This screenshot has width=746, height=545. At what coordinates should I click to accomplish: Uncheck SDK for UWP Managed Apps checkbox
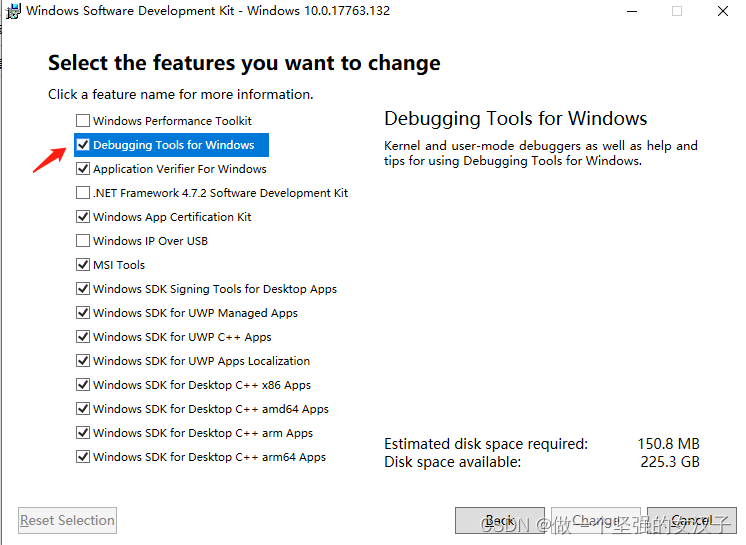click(83, 312)
